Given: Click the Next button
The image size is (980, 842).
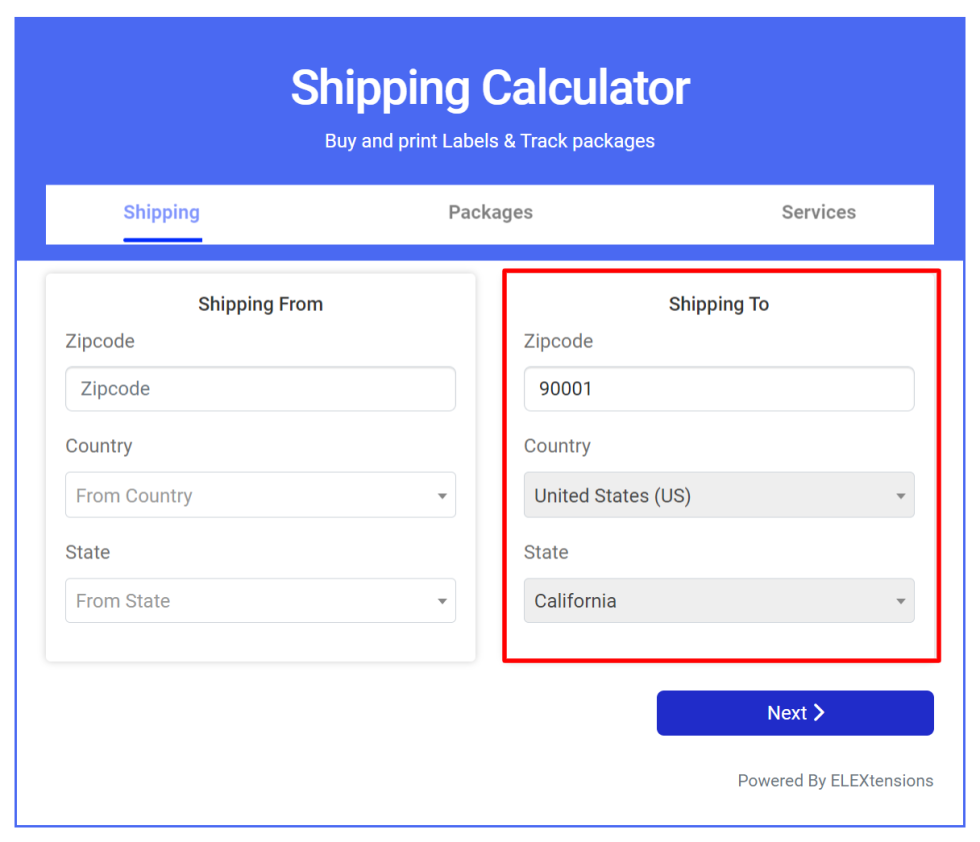Looking at the screenshot, I should (795, 713).
